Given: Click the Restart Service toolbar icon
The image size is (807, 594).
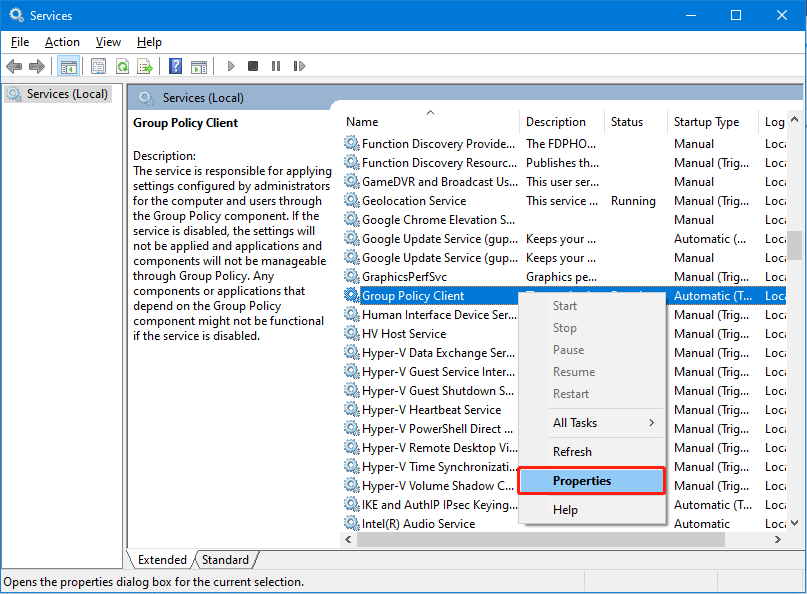Looking at the screenshot, I should point(297,67).
